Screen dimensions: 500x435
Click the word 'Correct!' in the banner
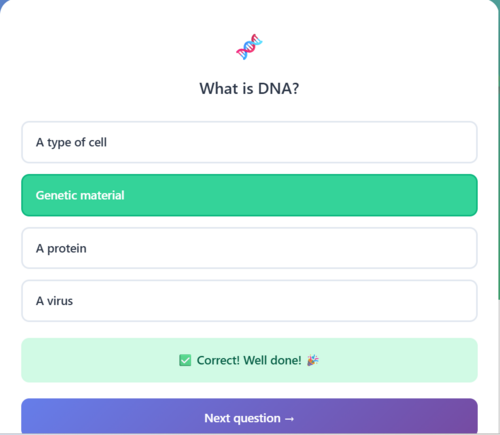point(218,360)
